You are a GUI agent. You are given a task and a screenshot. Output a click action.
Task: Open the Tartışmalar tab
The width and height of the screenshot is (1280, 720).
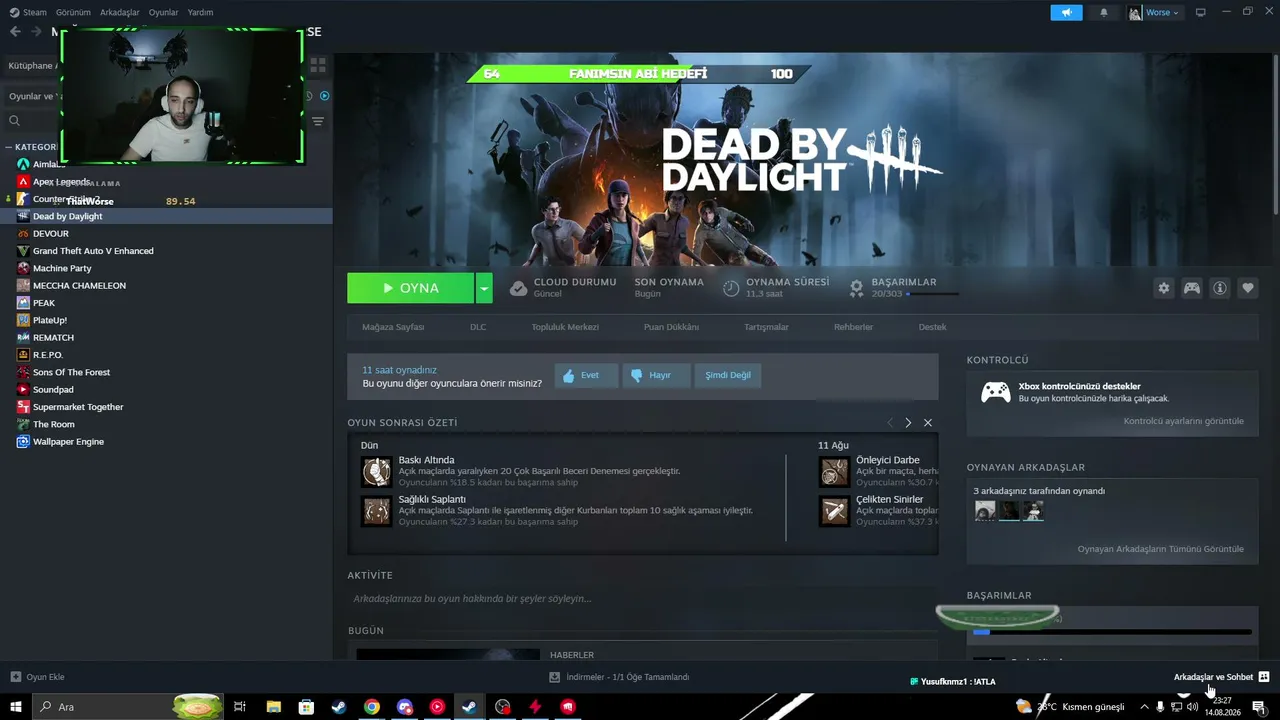click(x=766, y=327)
